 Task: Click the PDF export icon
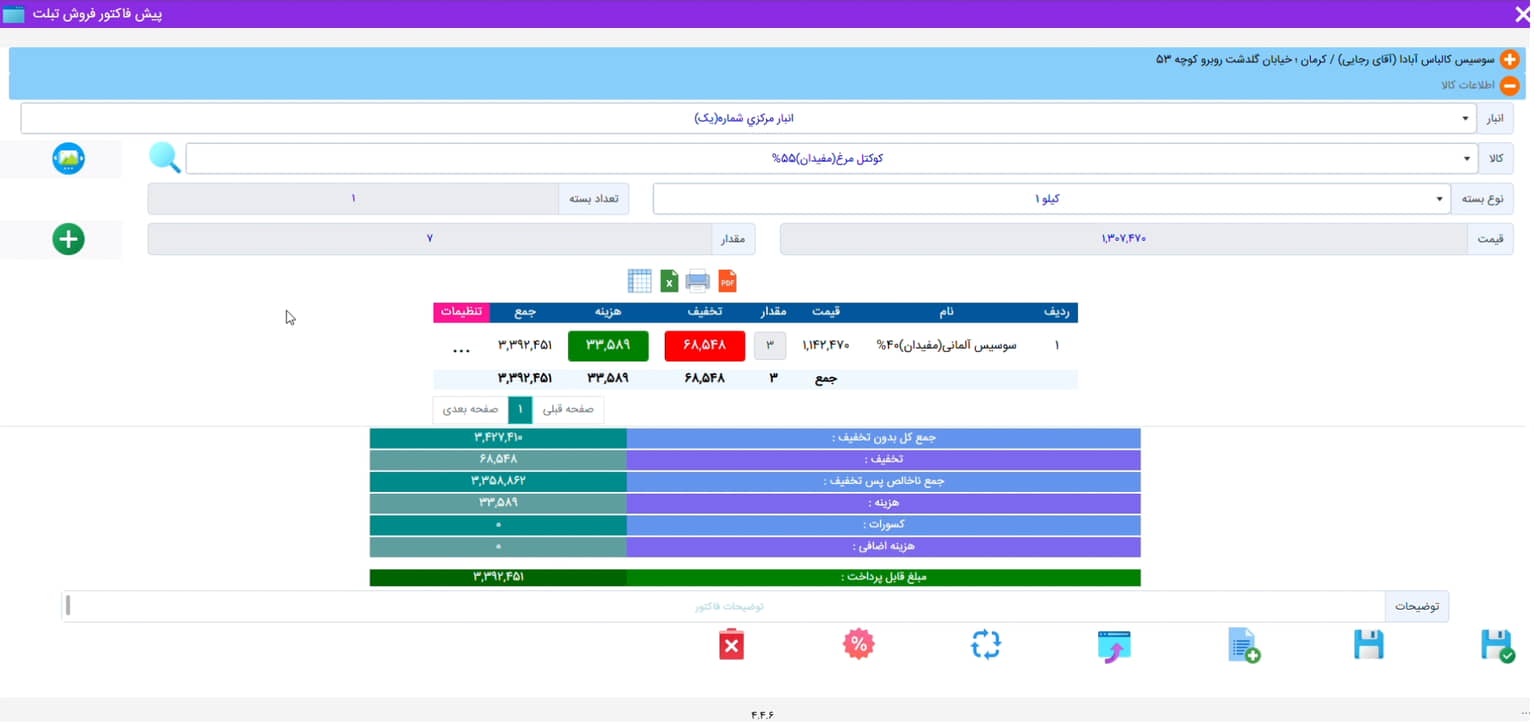[x=727, y=281]
